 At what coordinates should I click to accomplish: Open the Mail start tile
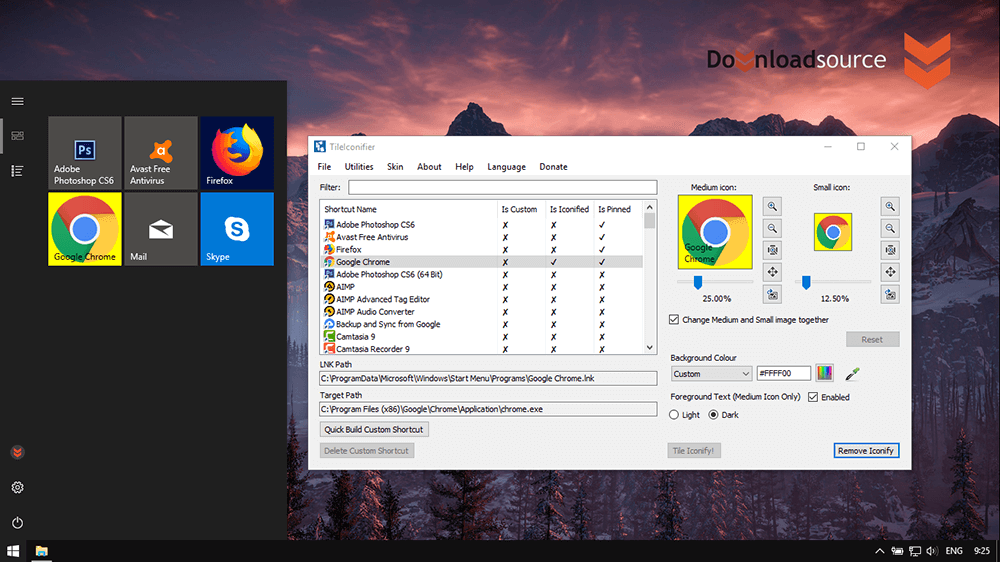[x=161, y=229]
